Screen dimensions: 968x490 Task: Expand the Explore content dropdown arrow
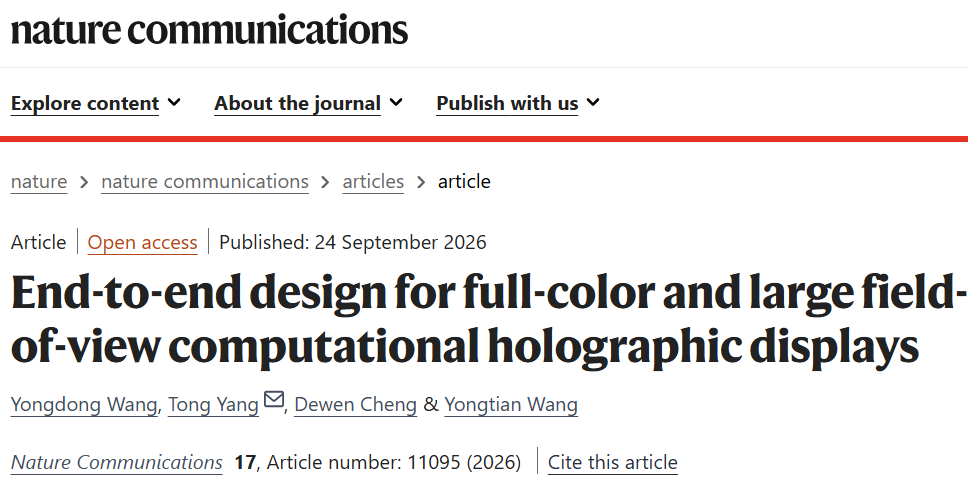175,102
